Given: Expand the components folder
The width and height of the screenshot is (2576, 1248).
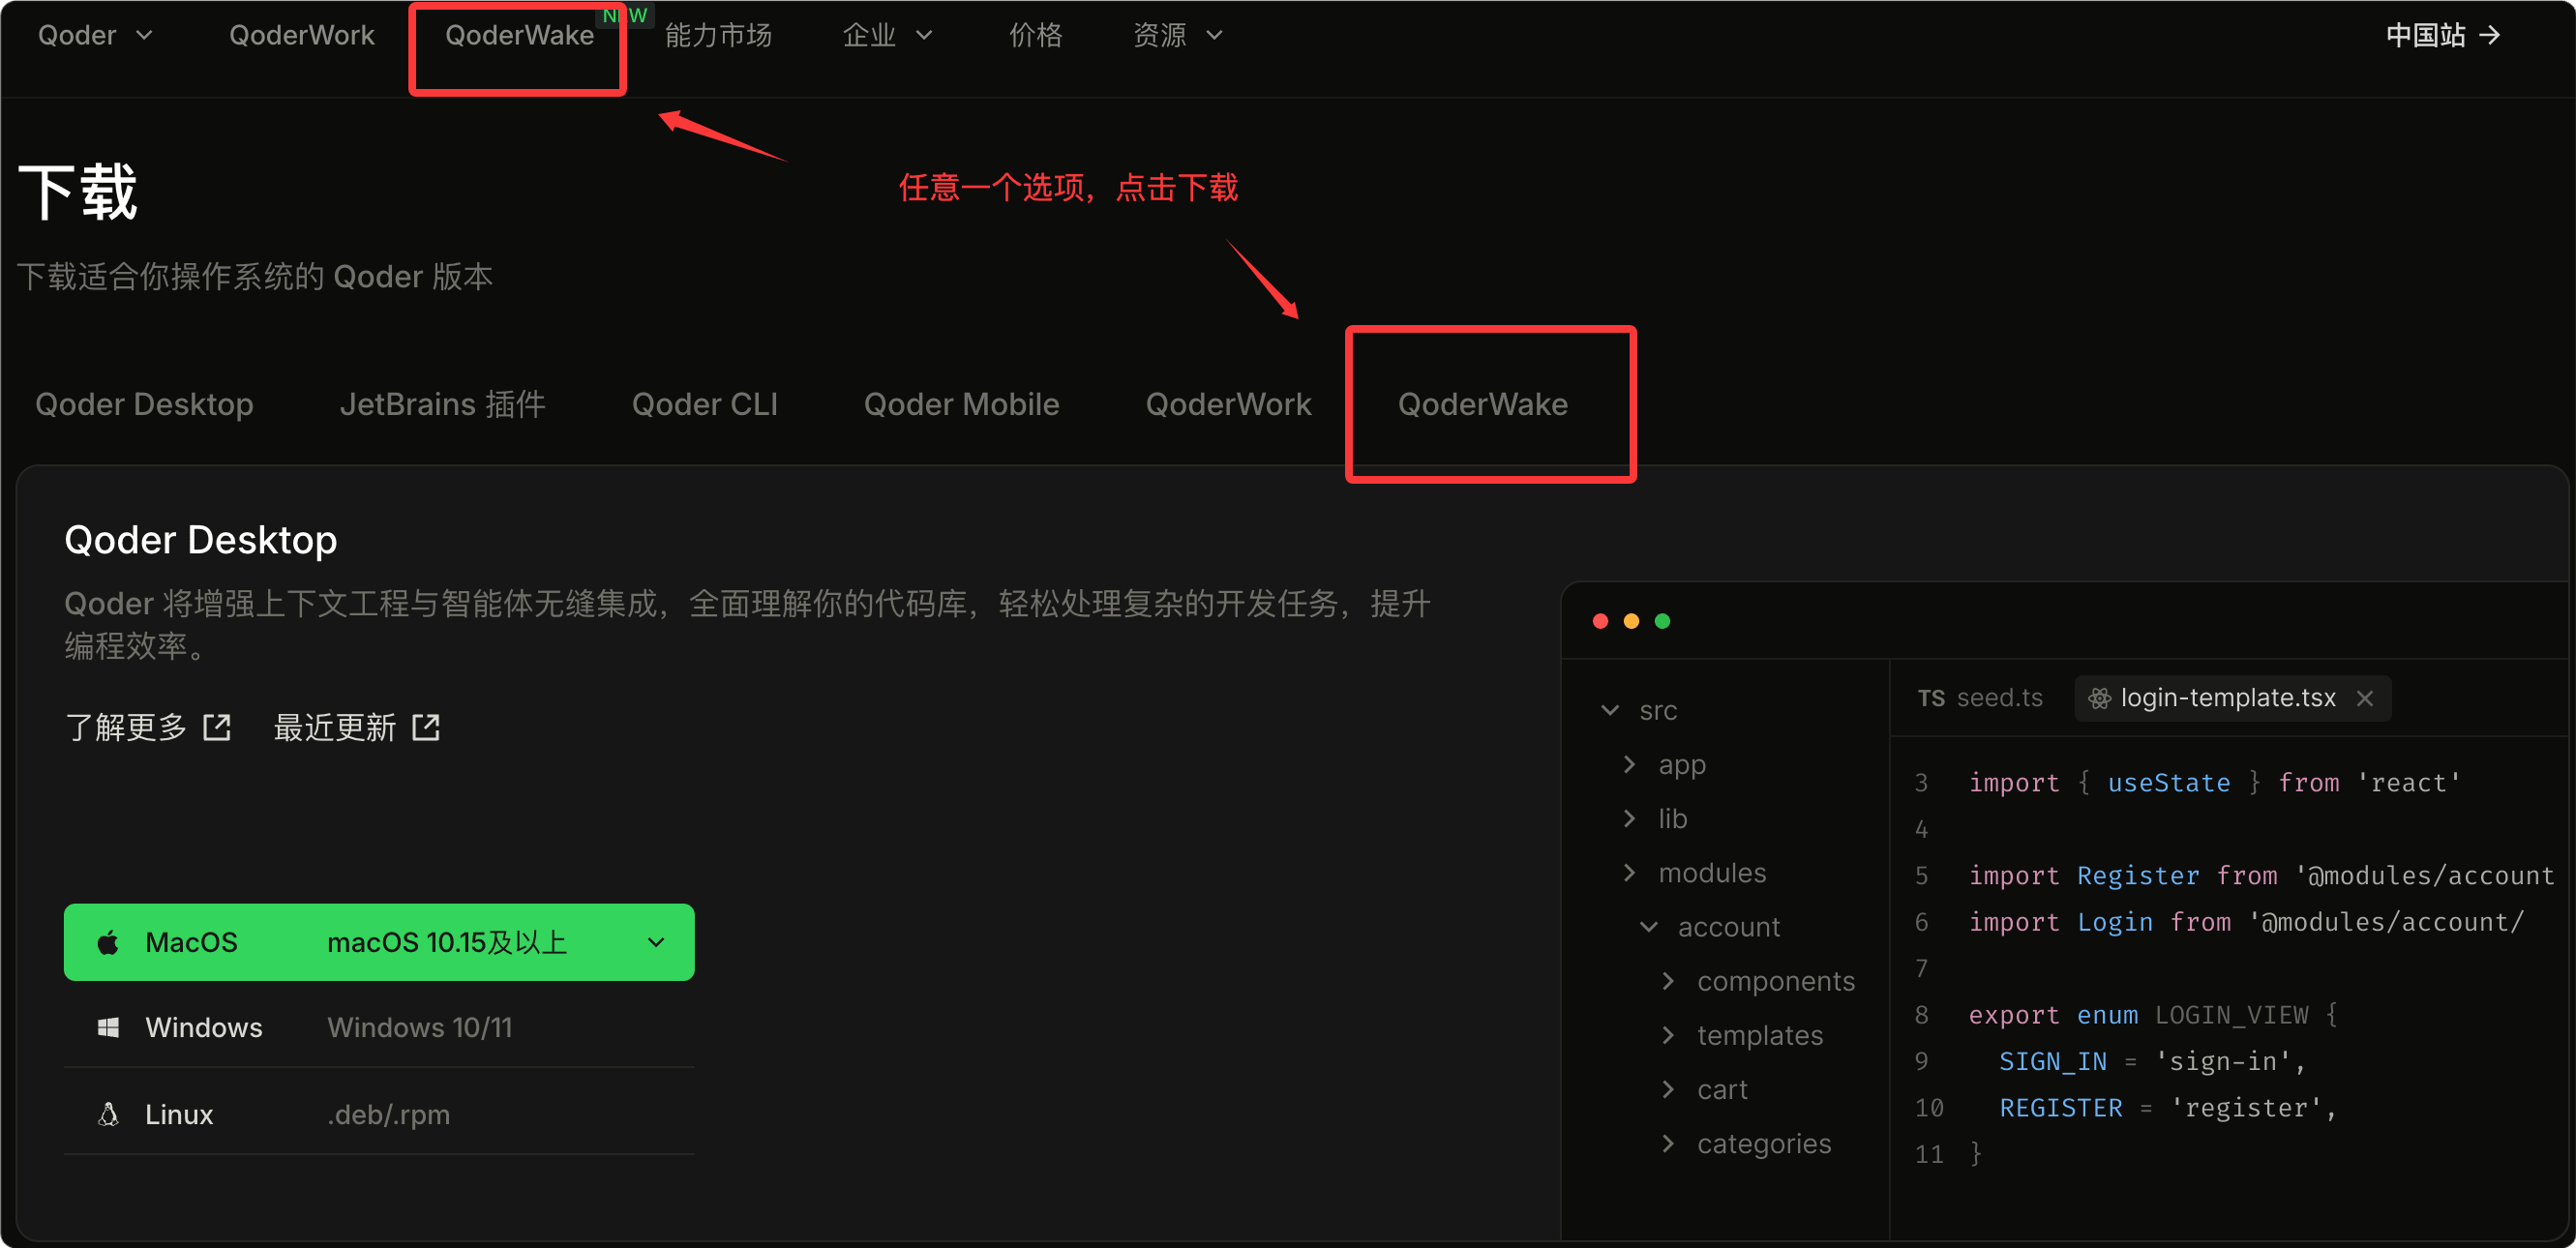Looking at the screenshot, I should (x=1668, y=980).
